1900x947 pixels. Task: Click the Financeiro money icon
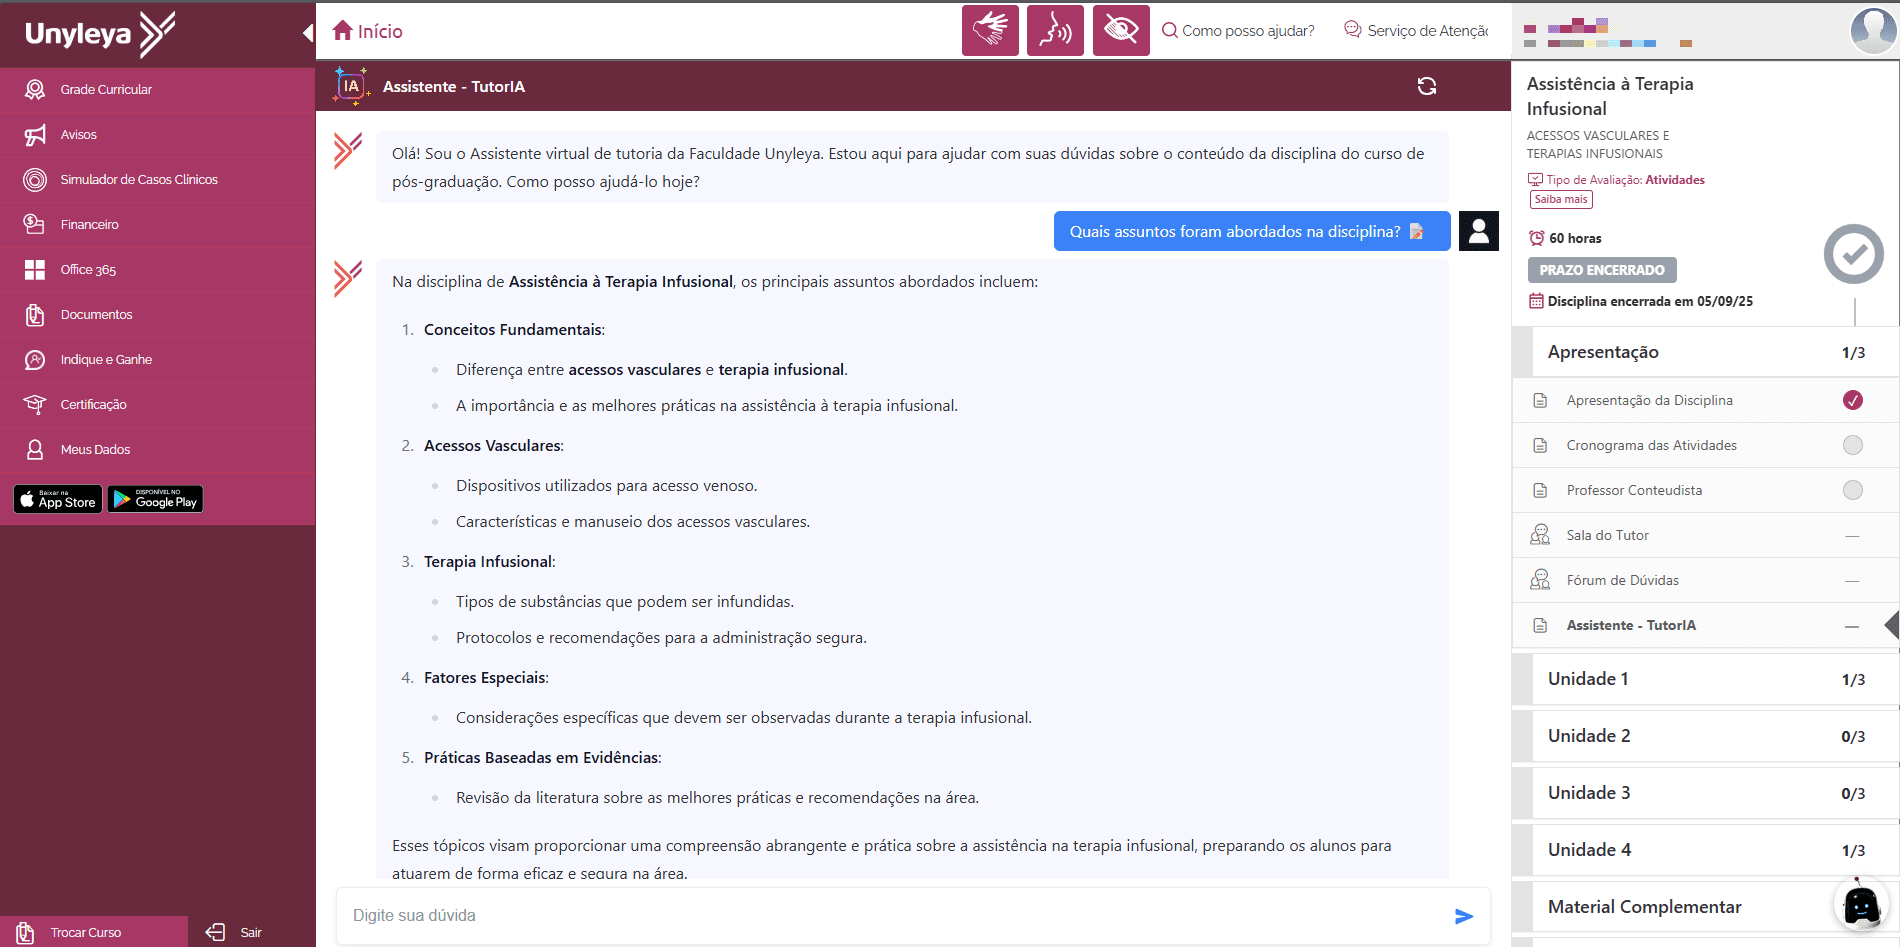pyautogui.click(x=35, y=225)
